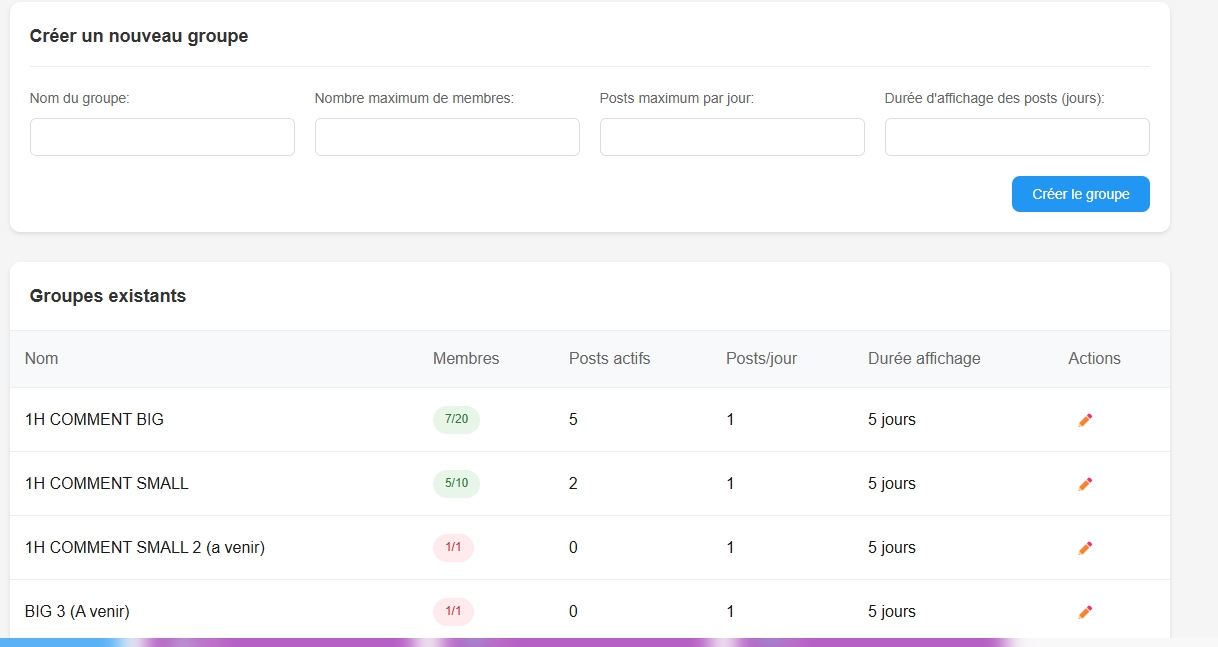Click the Durée affichage column header
This screenshot has height=647, width=1218.
(x=924, y=359)
